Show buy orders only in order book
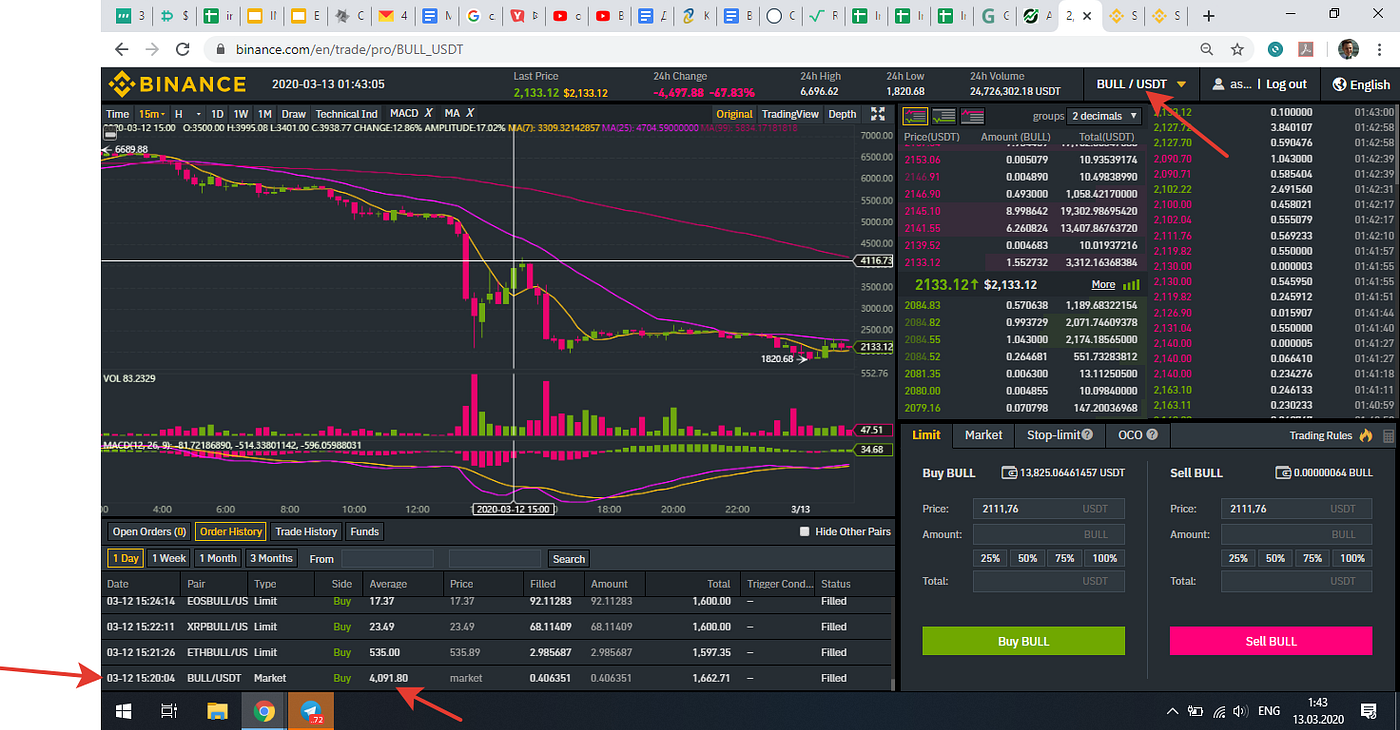This screenshot has width=1400, height=730. pos(944,115)
